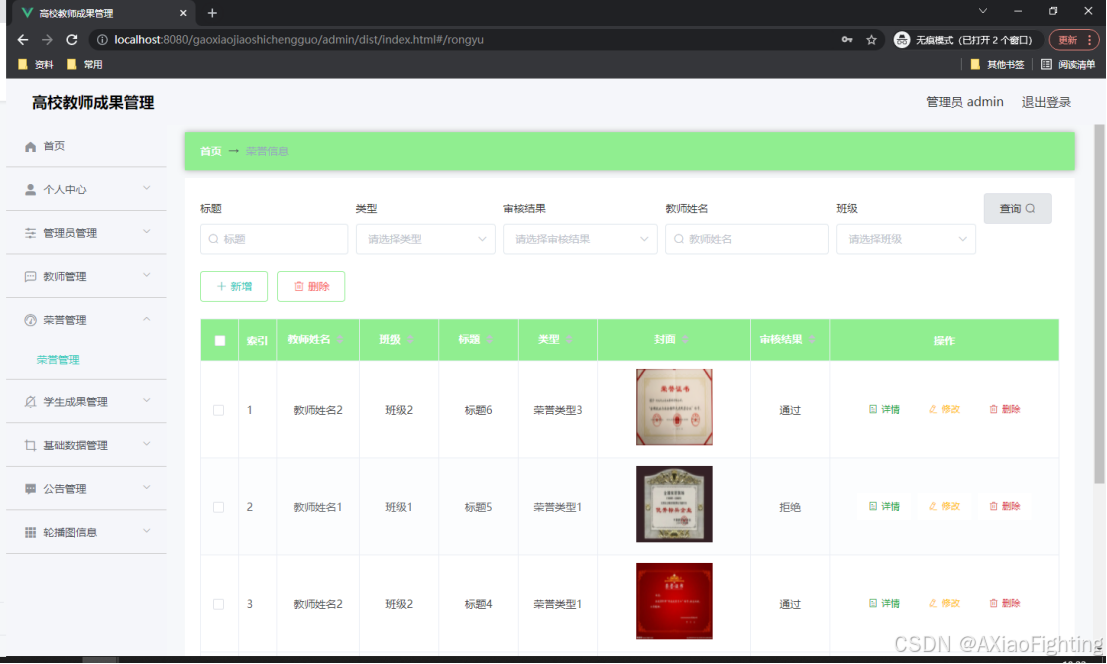Open the red certificate thumbnail in row 3

(x=674, y=601)
